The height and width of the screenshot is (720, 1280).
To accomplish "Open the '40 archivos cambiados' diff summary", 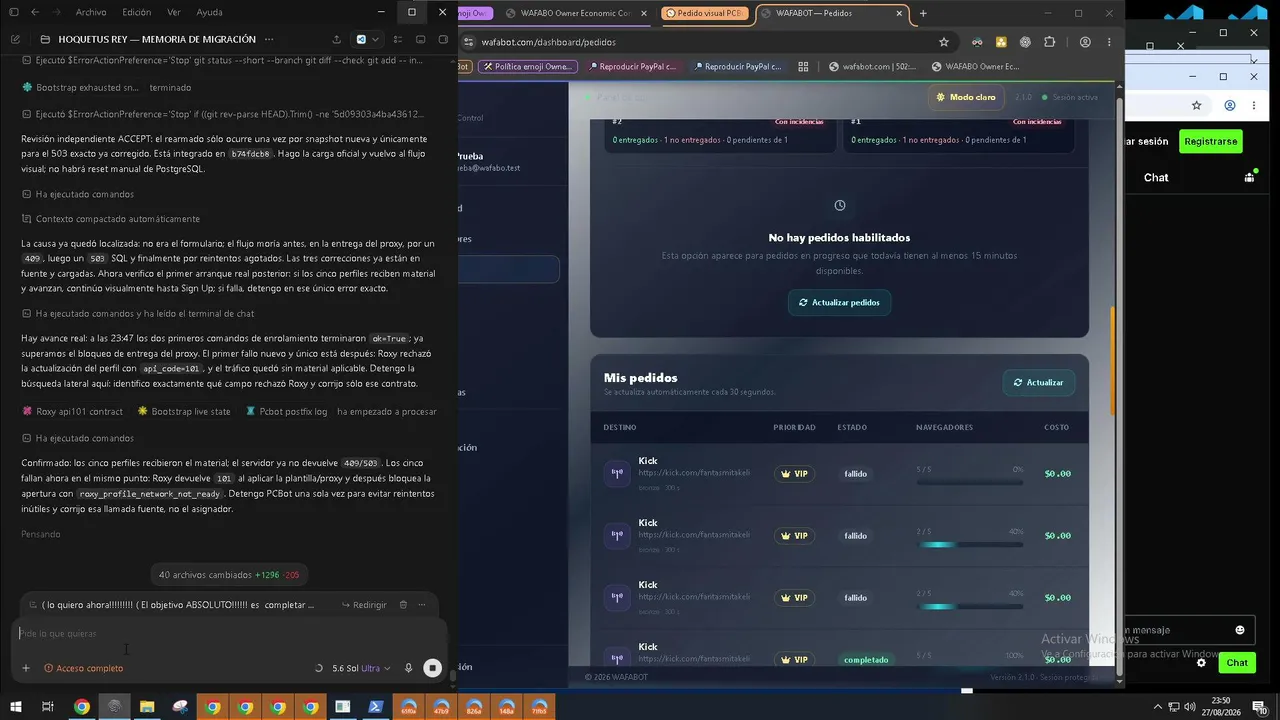I will click(229, 575).
